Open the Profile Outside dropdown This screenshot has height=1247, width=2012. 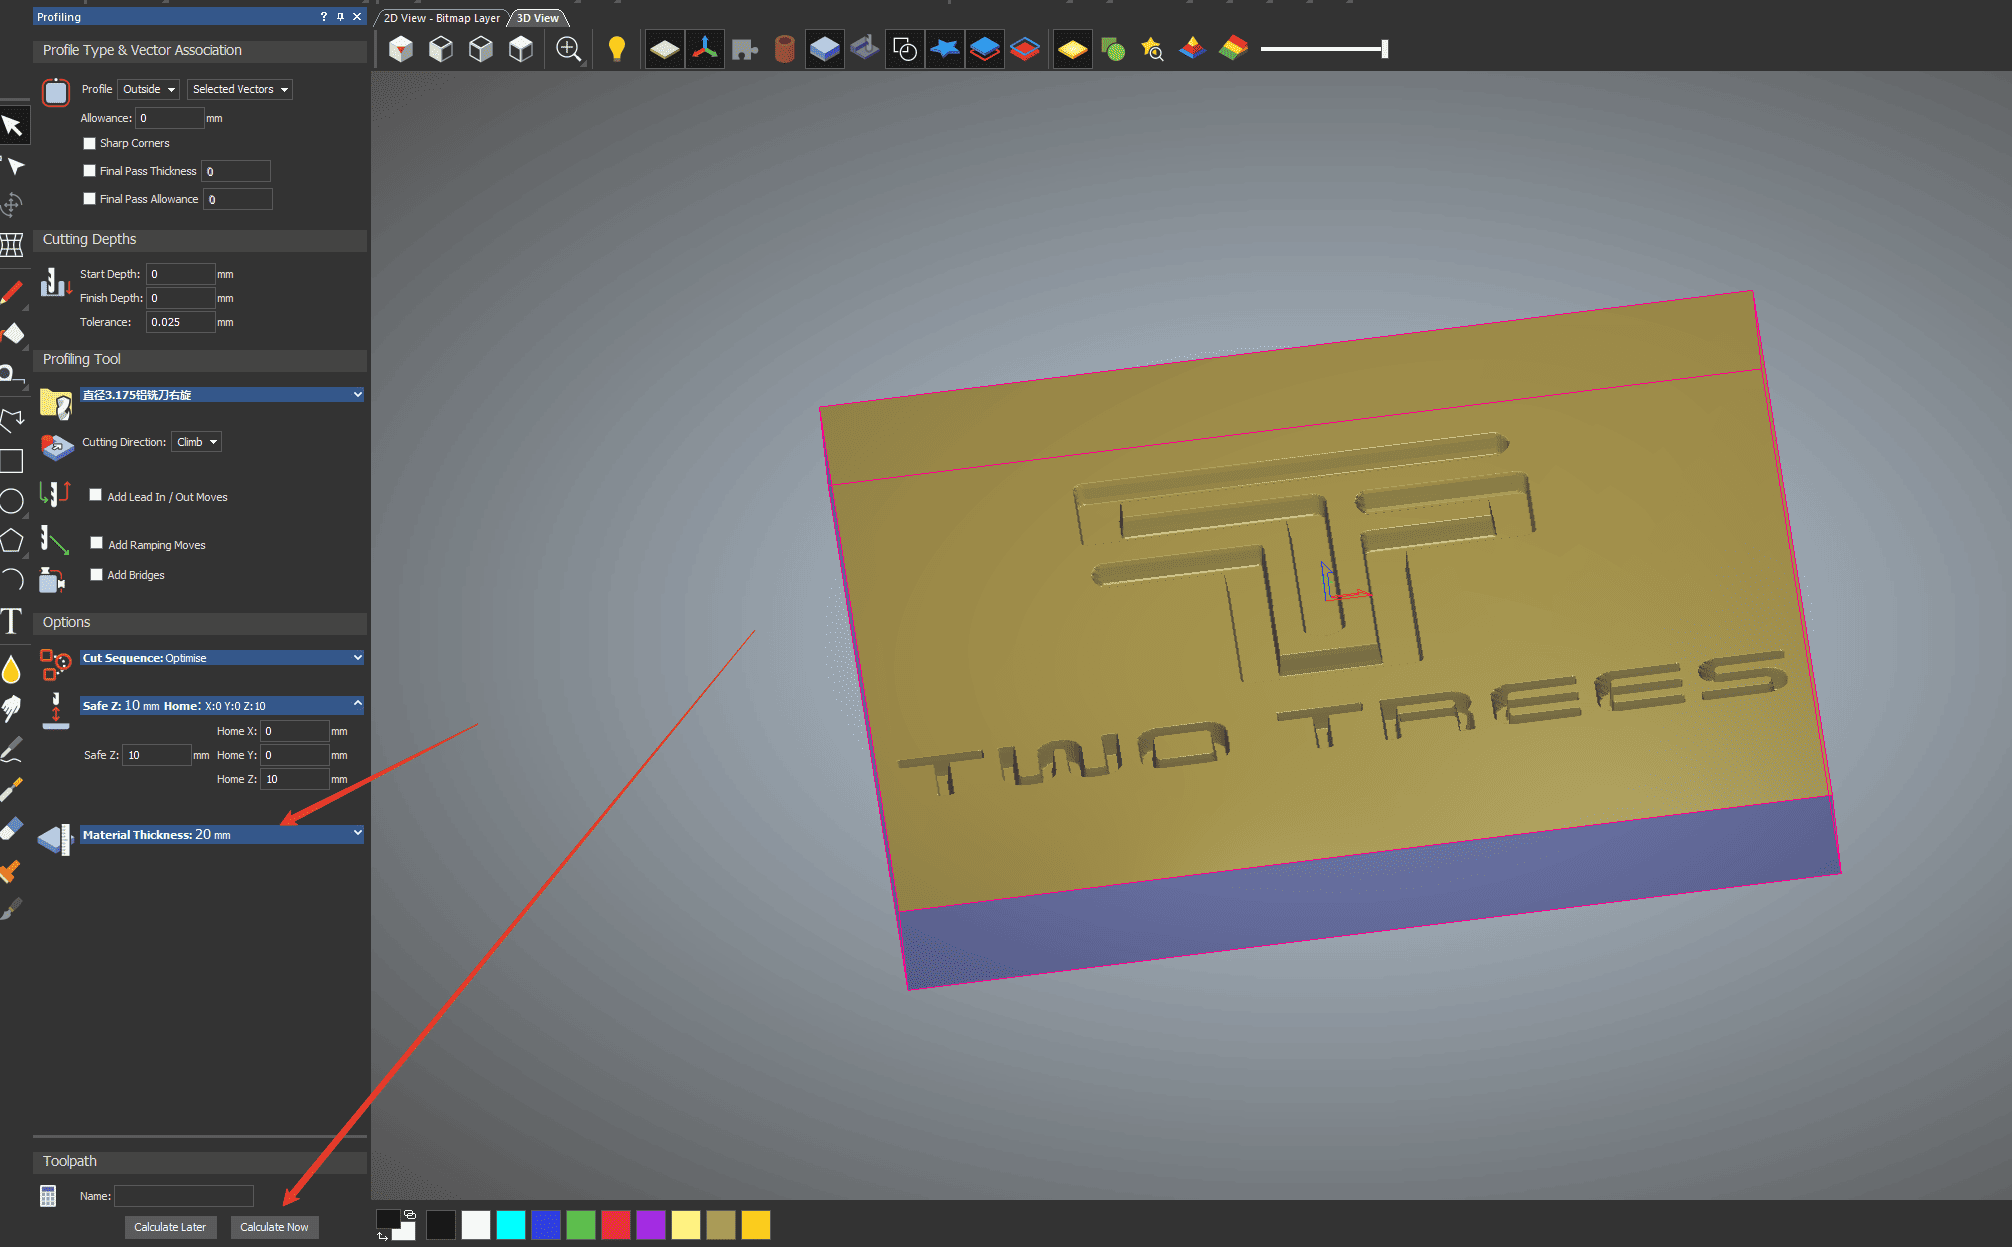click(x=148, y=89)
